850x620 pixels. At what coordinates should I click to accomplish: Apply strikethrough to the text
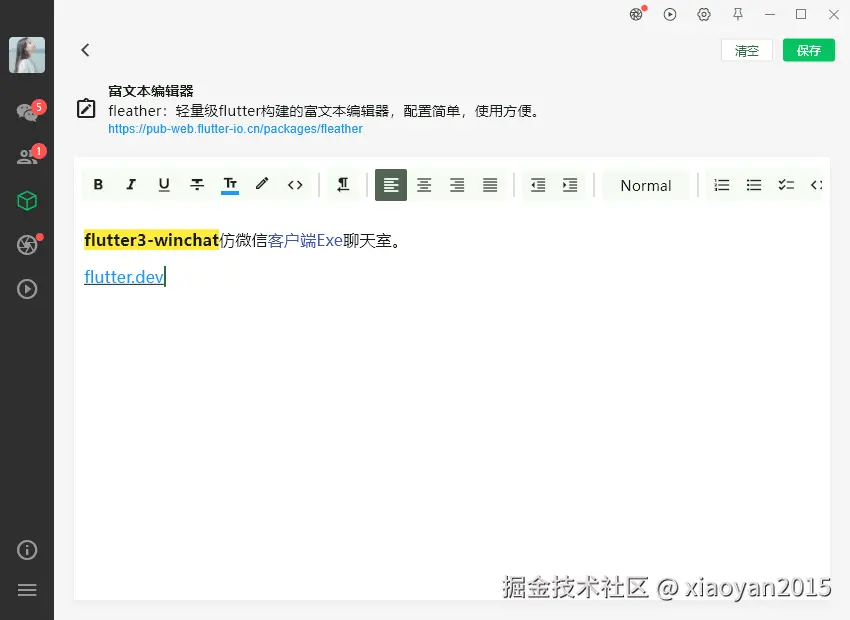[x=197, y=184]
